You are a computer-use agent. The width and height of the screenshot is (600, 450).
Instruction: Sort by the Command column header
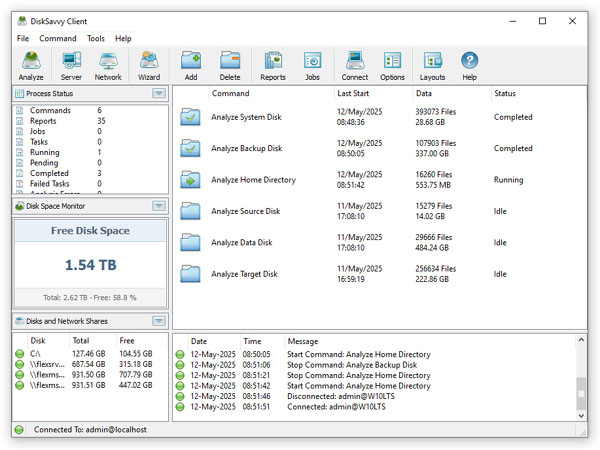tap(271, 94)
